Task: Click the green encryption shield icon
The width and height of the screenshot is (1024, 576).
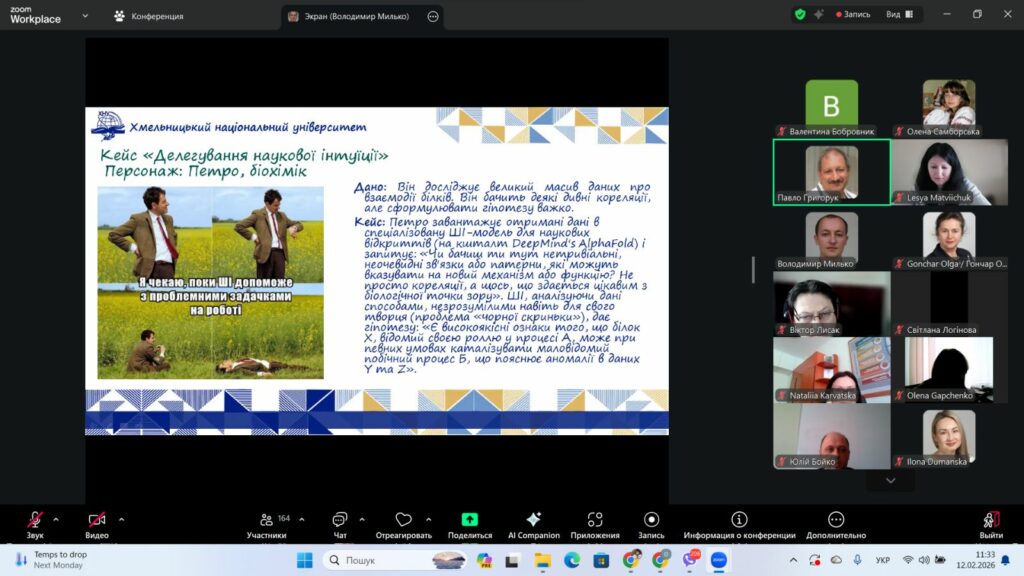Action: (x=799, y=14)
